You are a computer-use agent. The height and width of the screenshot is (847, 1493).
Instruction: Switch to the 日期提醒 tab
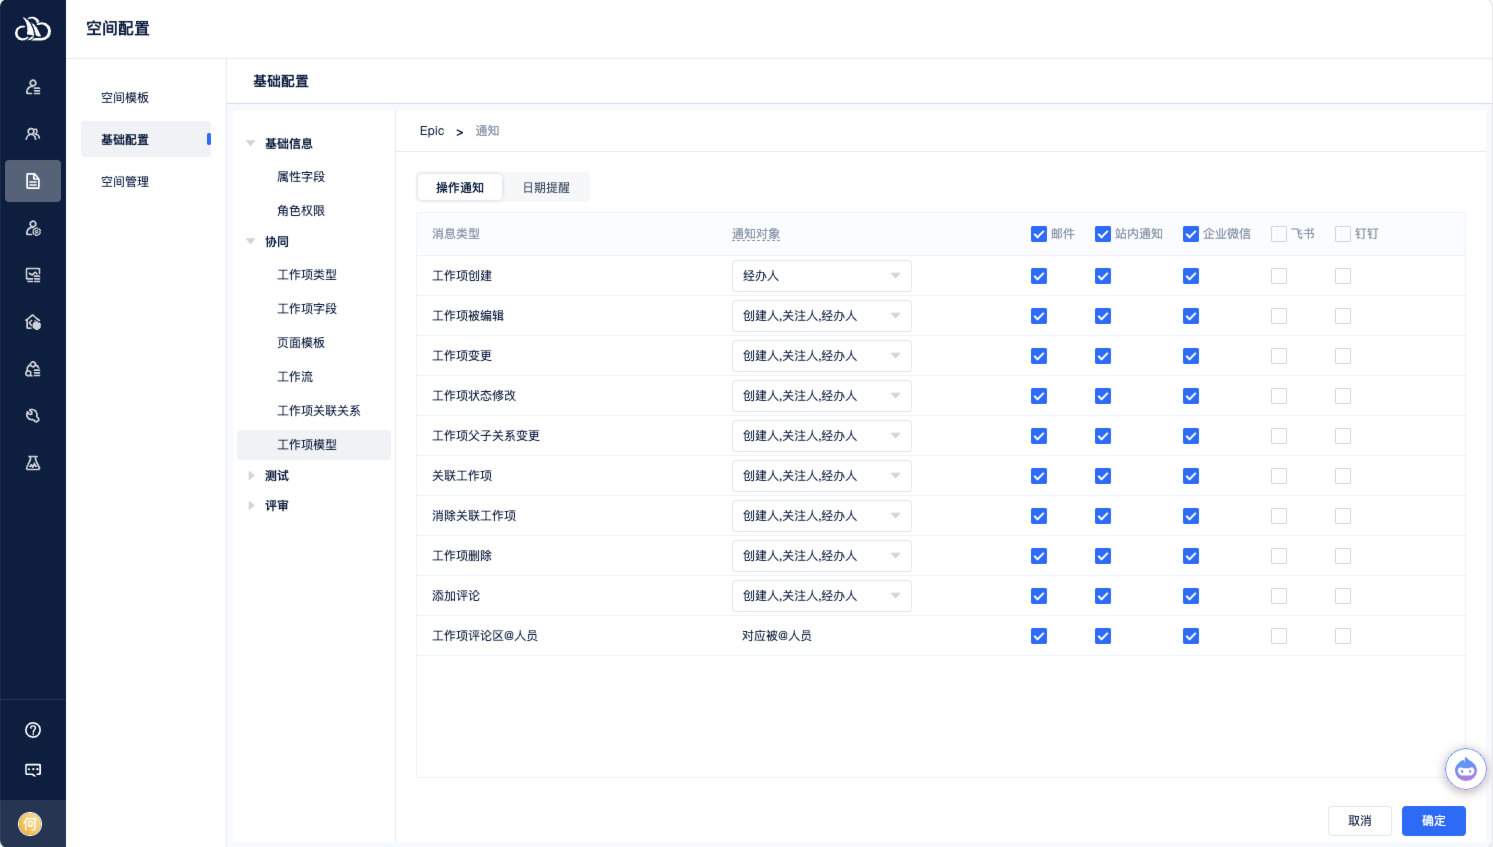click(546, 187)
